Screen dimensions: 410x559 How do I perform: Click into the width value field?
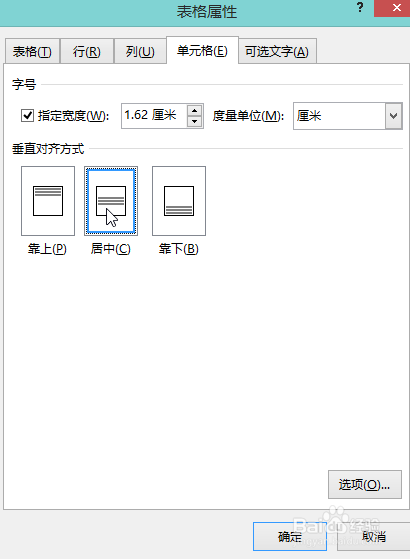154,116
